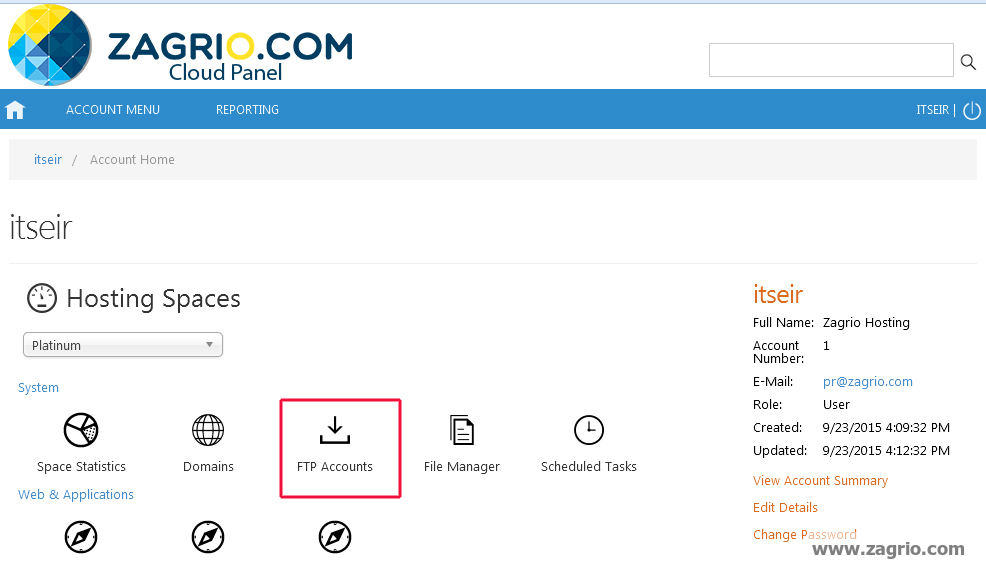Screen dimensions: 986x565
Task: Open the Domains globe icon
Action: point(208,430)
